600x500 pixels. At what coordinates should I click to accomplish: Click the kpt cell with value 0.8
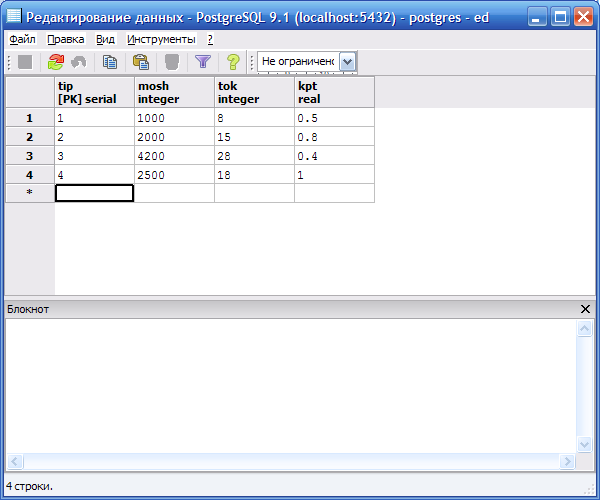click(x=334, y=137)
